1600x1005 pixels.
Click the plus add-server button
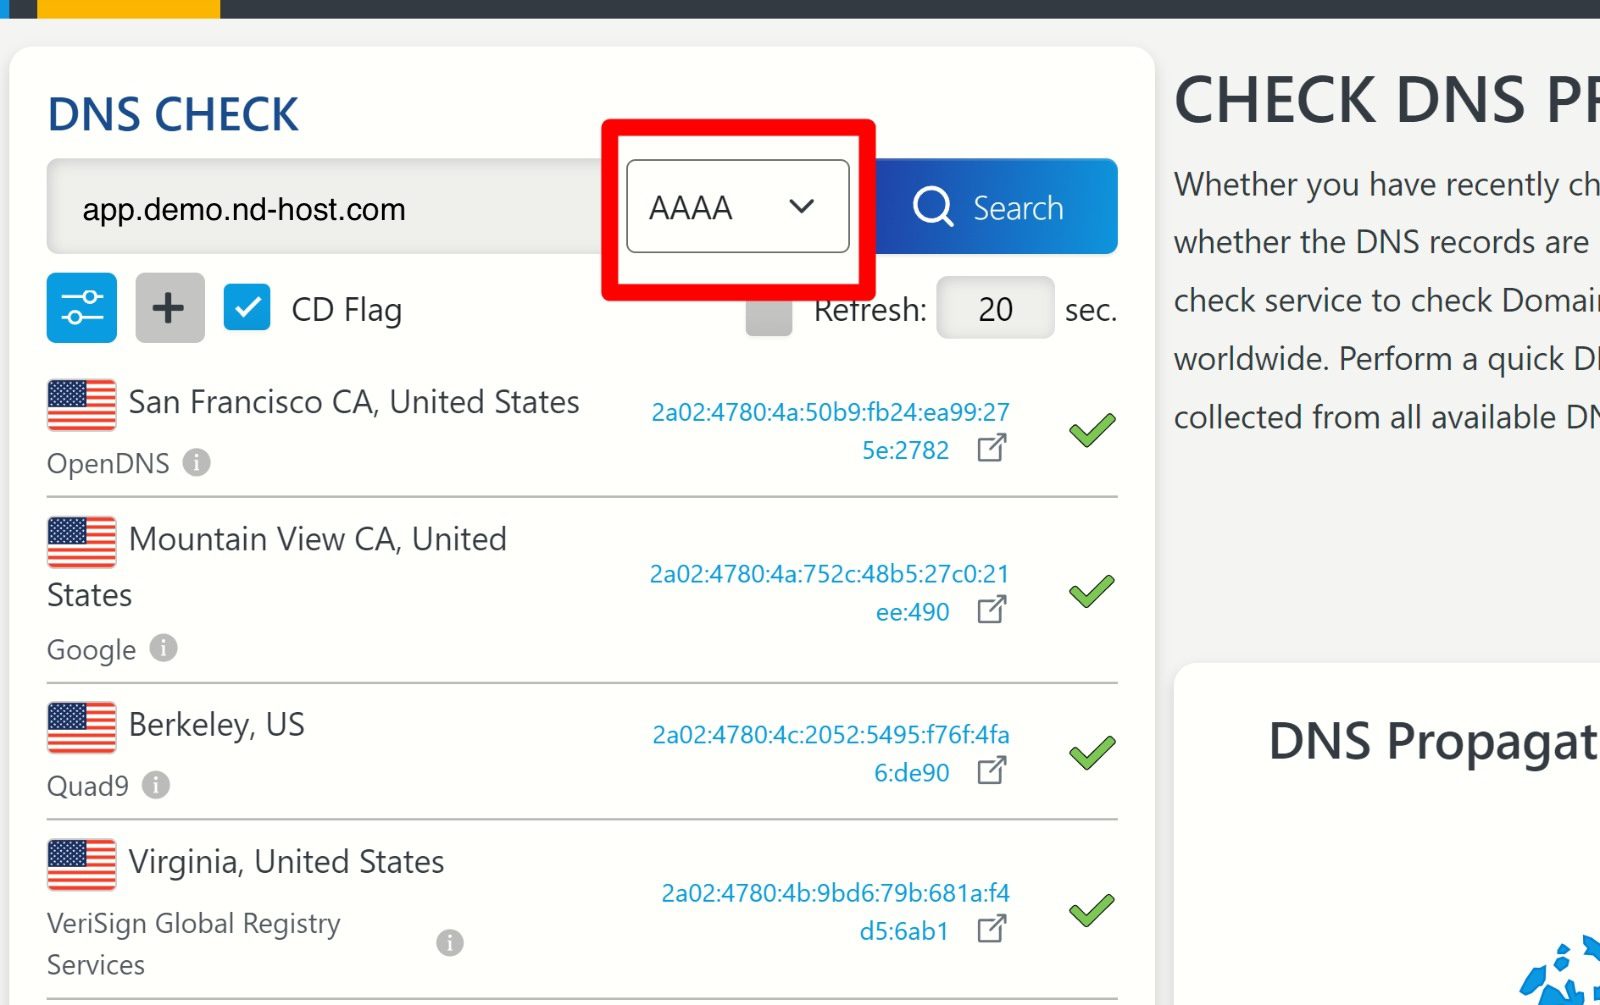click(x=169, y=308)
